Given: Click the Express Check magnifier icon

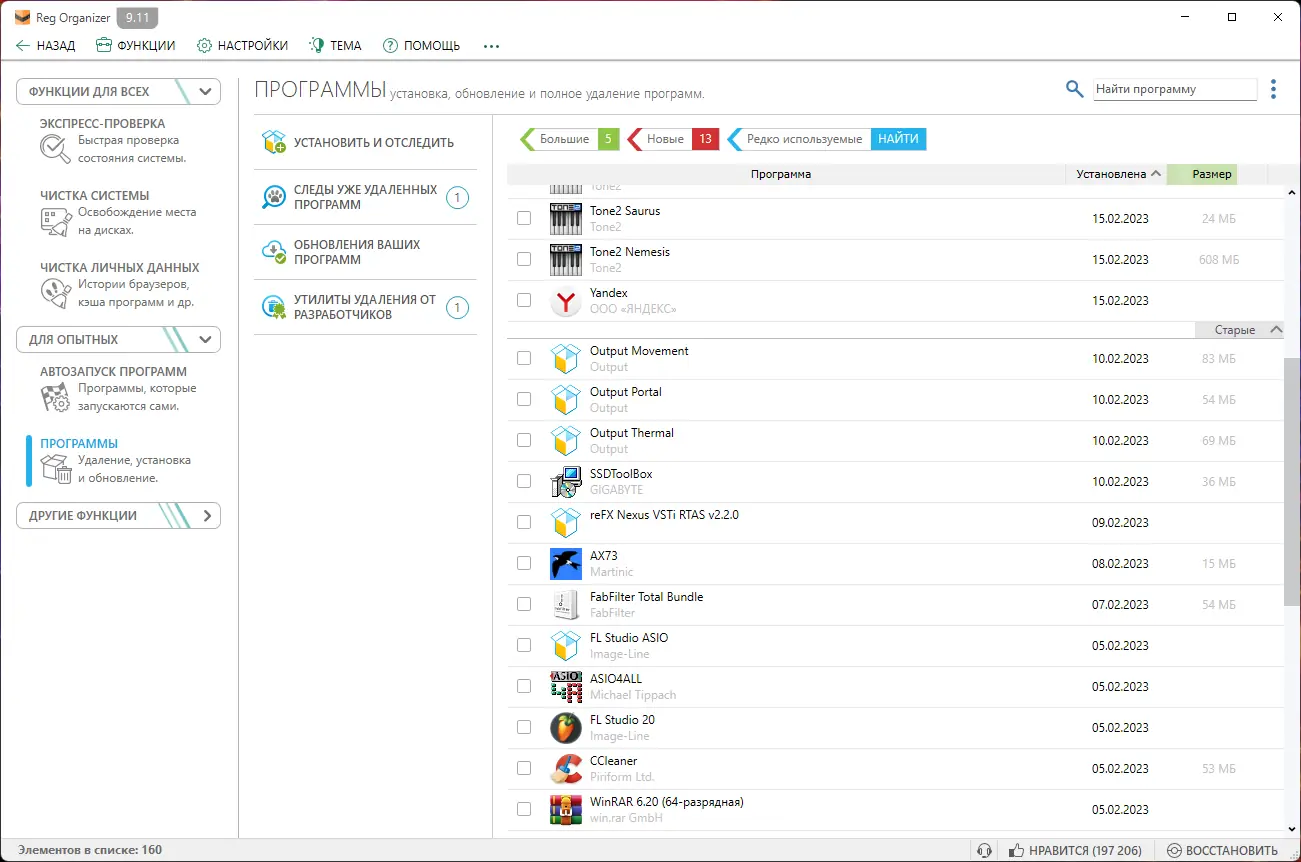Looking at the screenshot, I should 54,148.
